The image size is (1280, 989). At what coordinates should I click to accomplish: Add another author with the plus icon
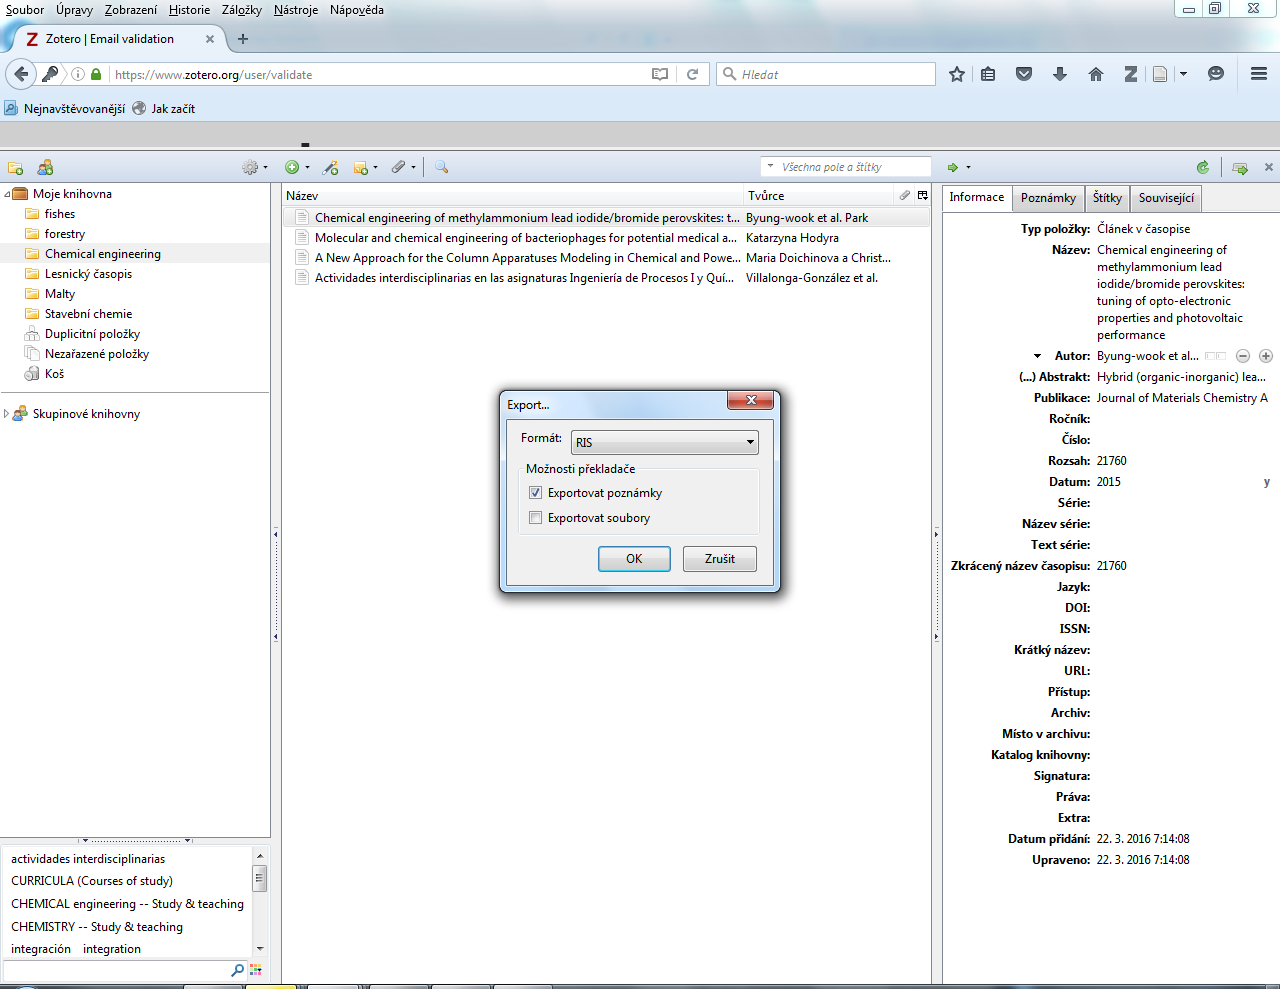[1266, 356]
